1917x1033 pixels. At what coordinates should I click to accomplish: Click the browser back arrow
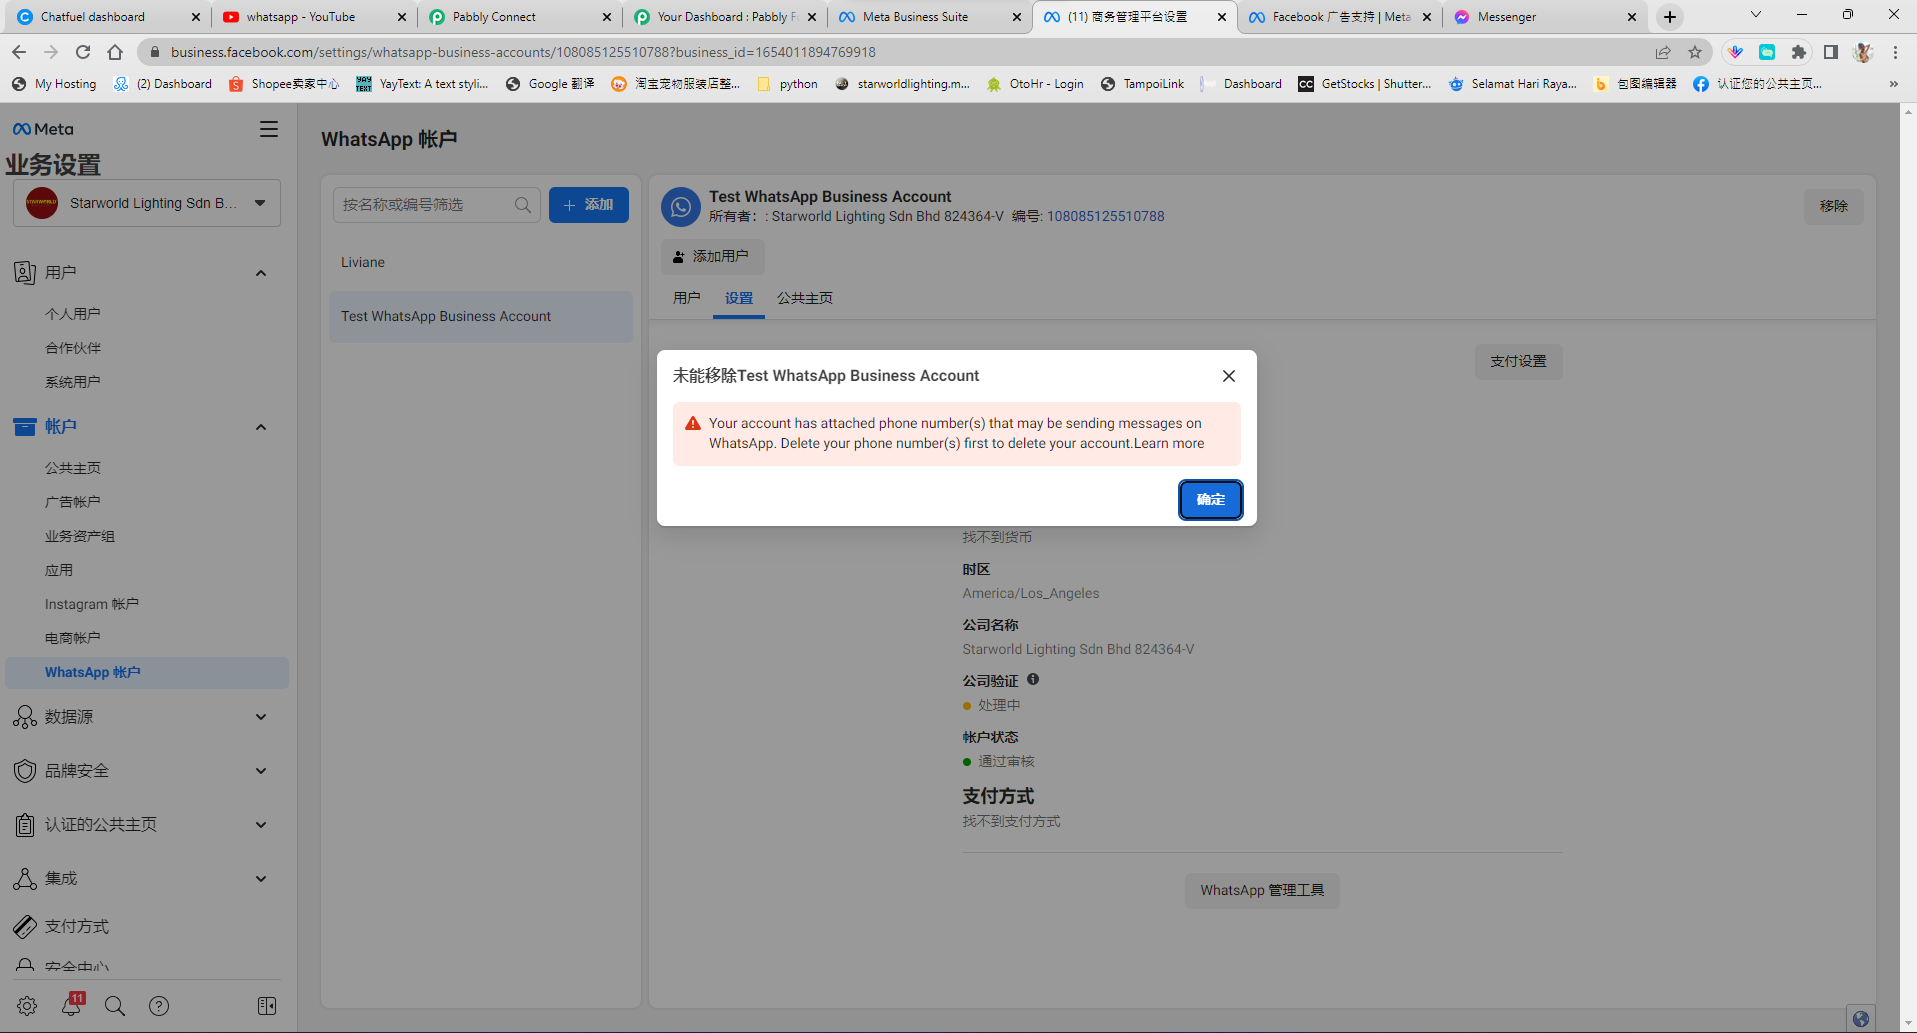coord(19,52)
